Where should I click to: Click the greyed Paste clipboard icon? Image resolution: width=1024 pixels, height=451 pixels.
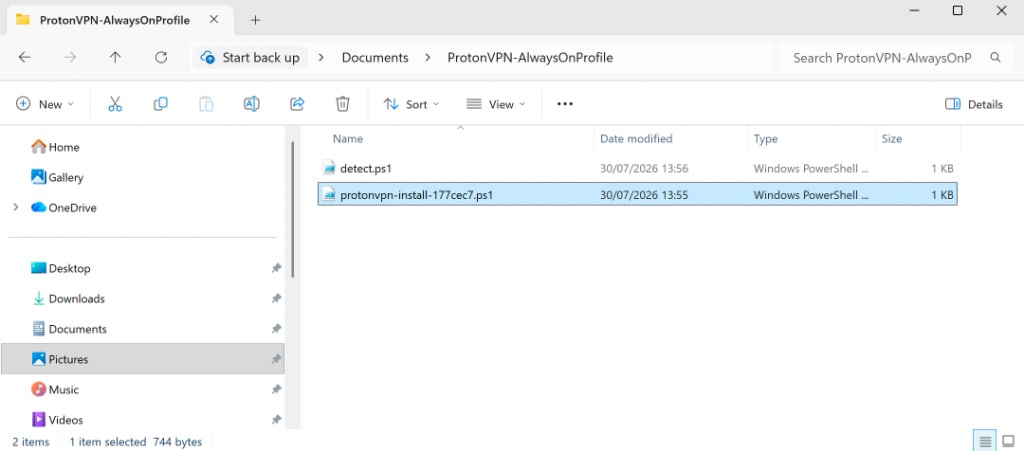pyautogui.click(x=206, y=104)
